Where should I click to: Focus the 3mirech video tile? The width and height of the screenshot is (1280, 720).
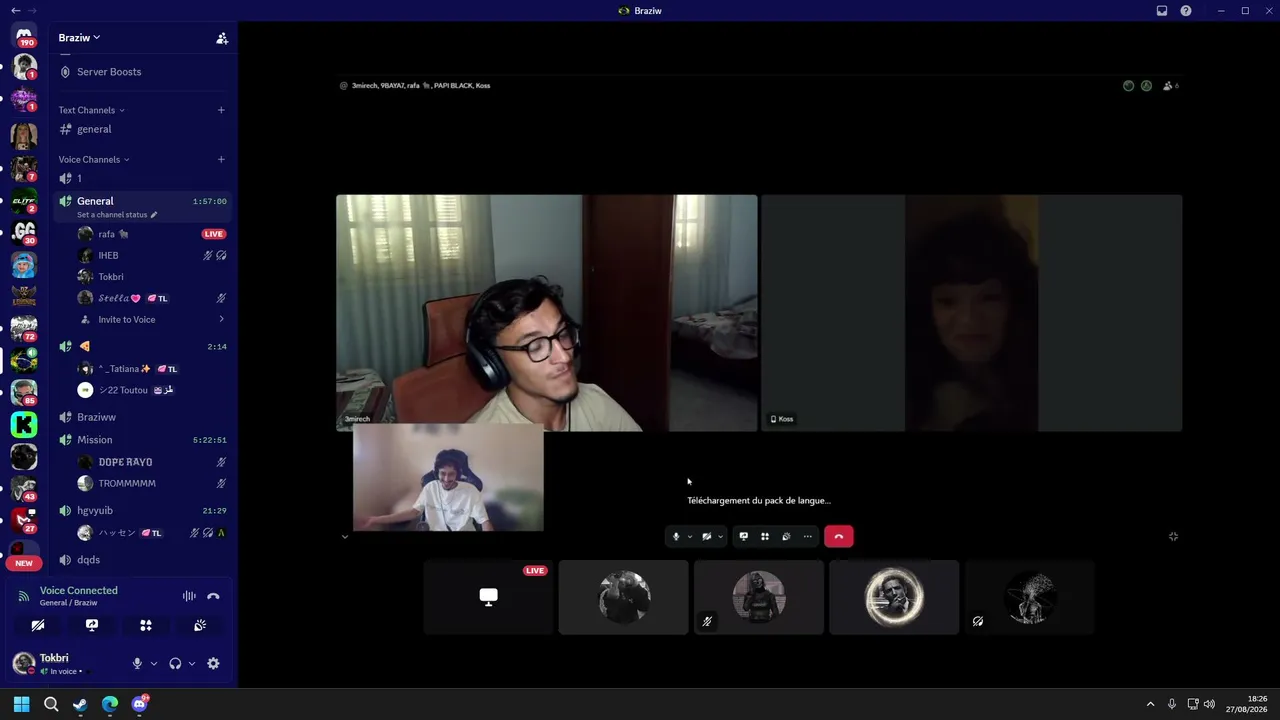click(x=547, y=313)
